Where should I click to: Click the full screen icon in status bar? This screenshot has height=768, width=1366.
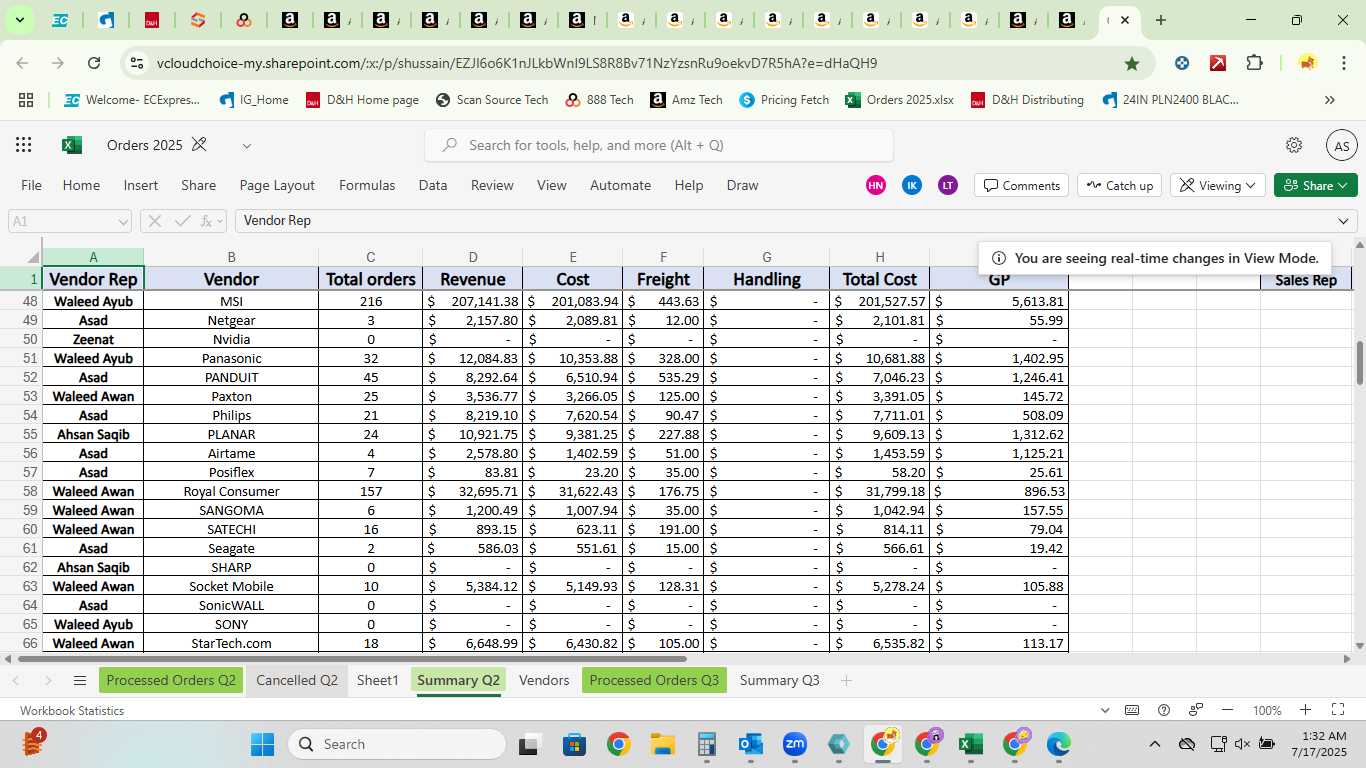point(1338,710)
